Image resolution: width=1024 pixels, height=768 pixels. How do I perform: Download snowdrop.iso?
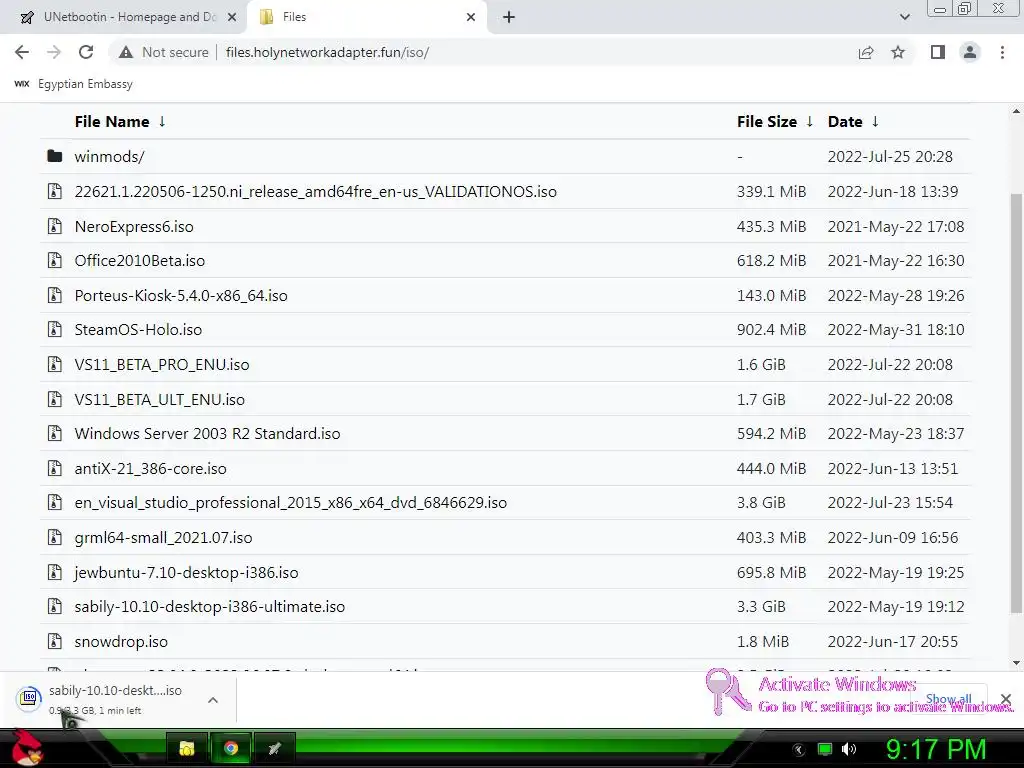121,641
